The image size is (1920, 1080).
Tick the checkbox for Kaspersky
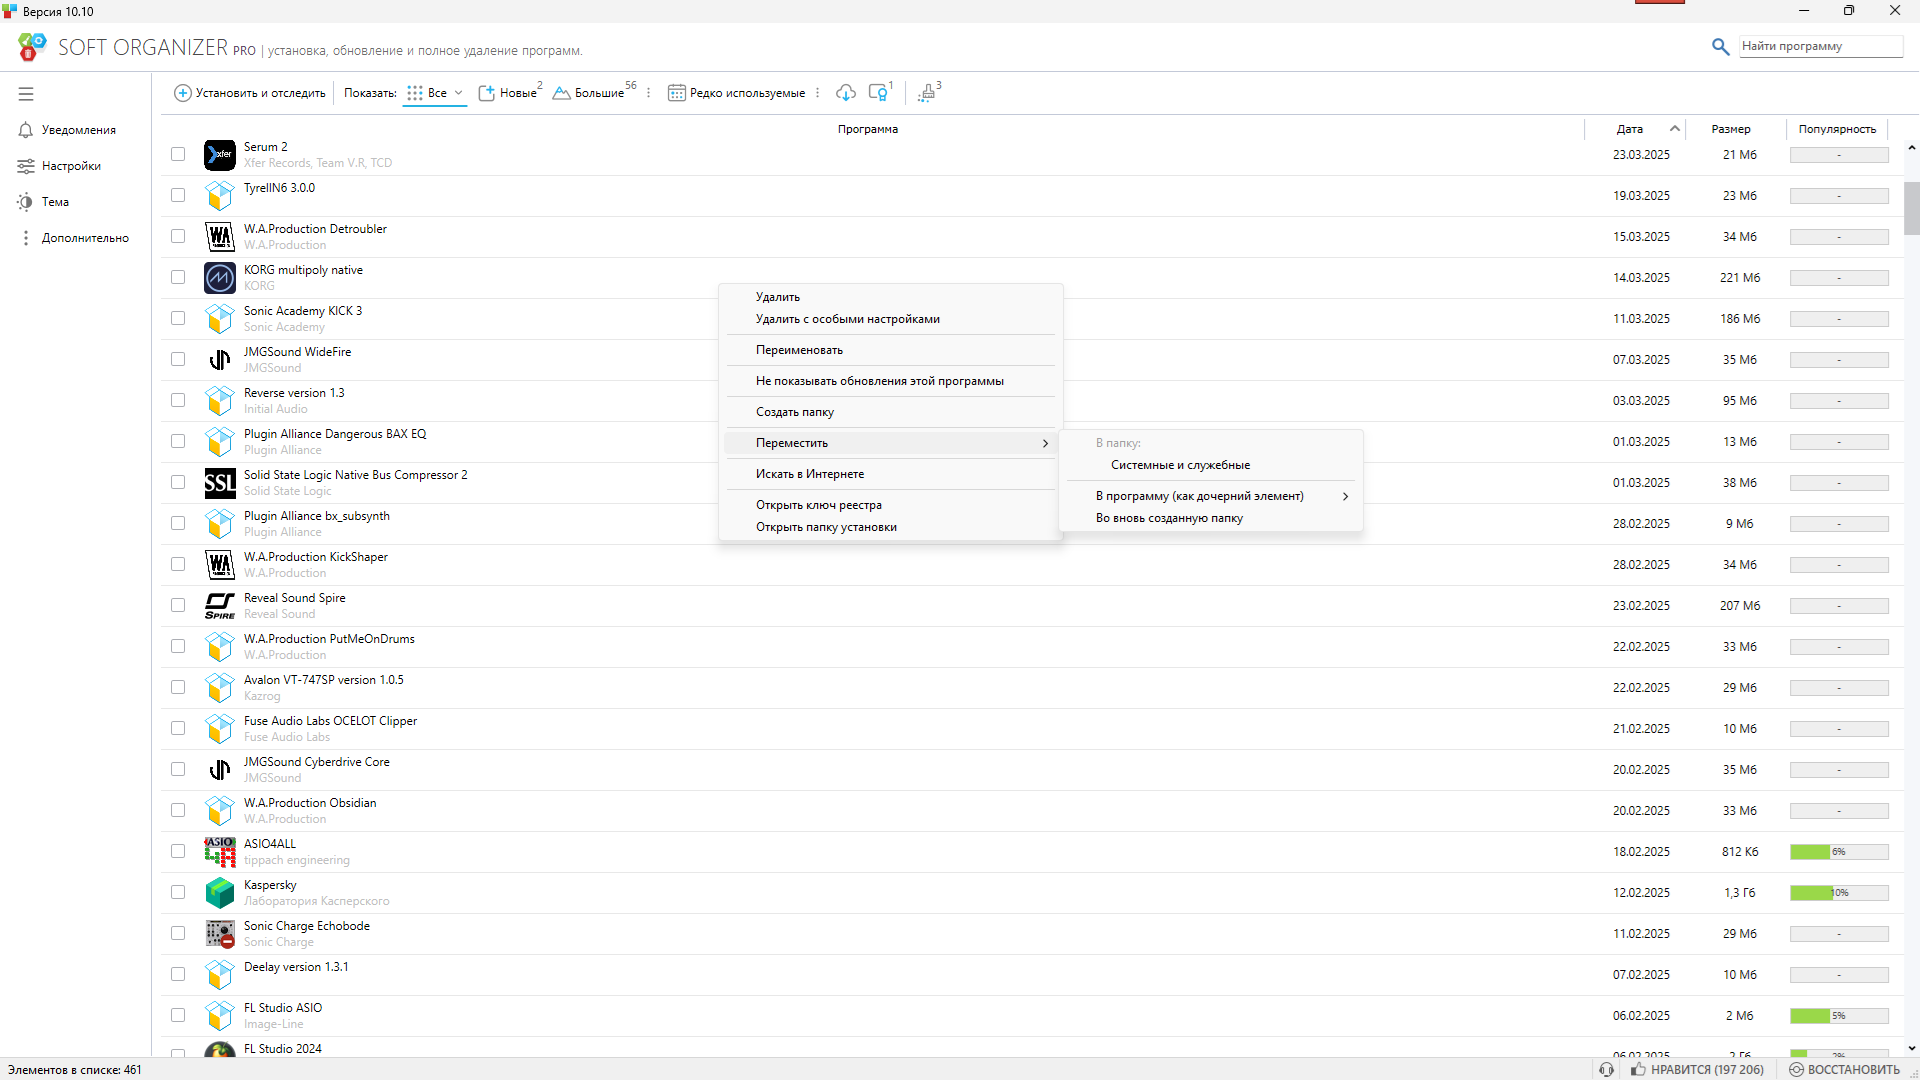point(178,893)
